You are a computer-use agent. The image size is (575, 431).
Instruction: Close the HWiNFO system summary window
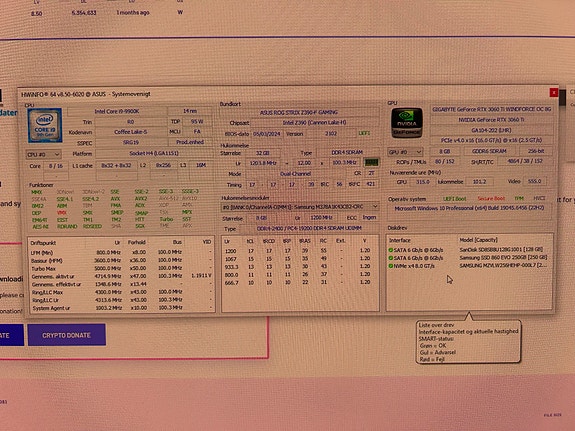553,93
